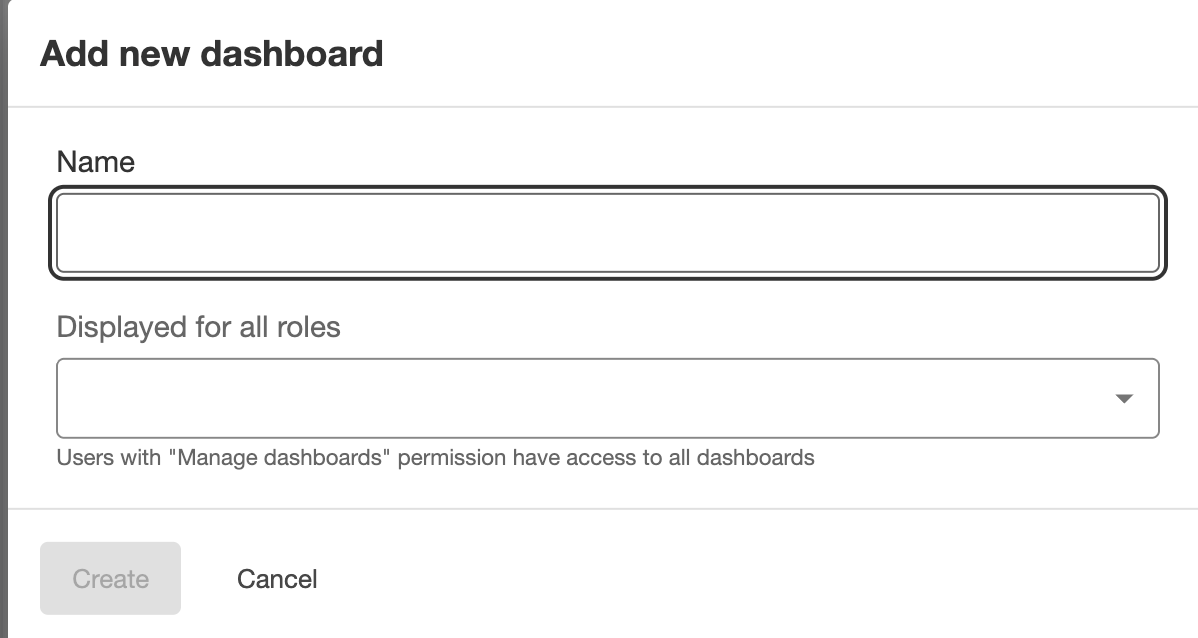Click the Displayed for all roles label

(x=199, y=327)
